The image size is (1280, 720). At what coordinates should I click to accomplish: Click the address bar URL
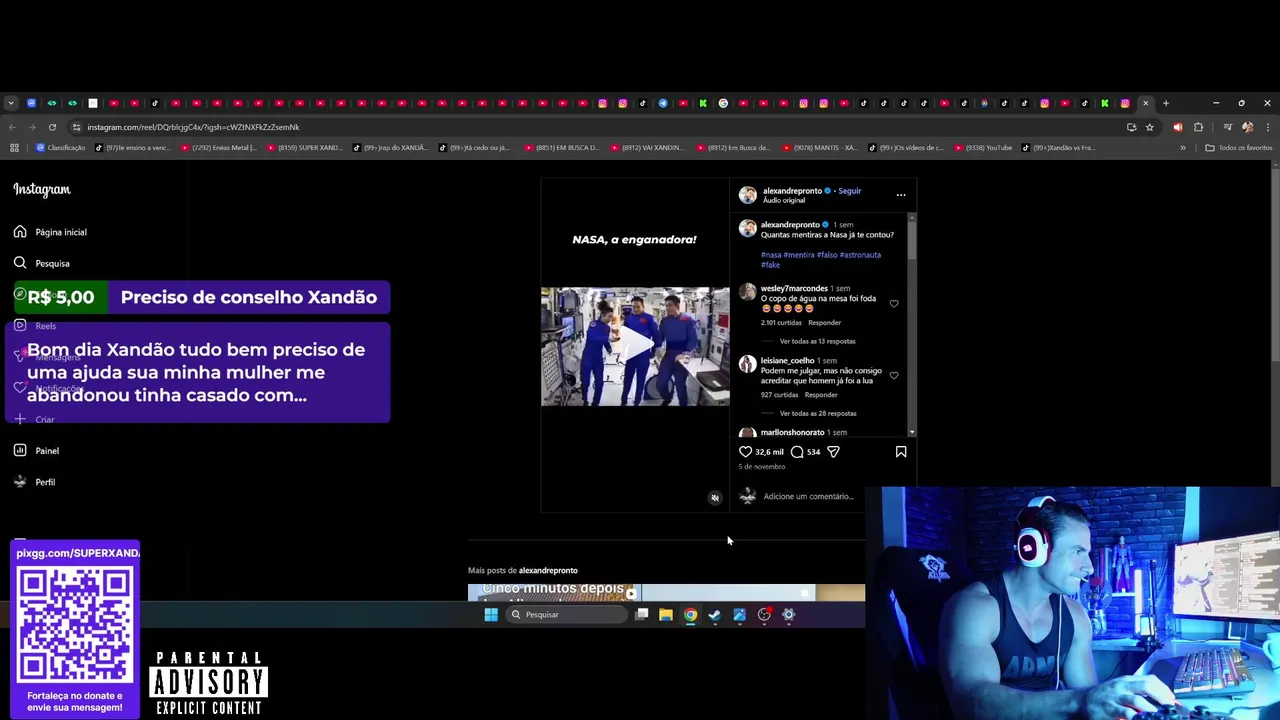[x=193, y=127]
